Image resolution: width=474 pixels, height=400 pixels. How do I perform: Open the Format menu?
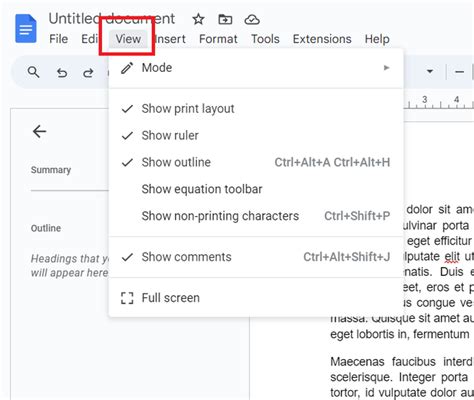218,39
